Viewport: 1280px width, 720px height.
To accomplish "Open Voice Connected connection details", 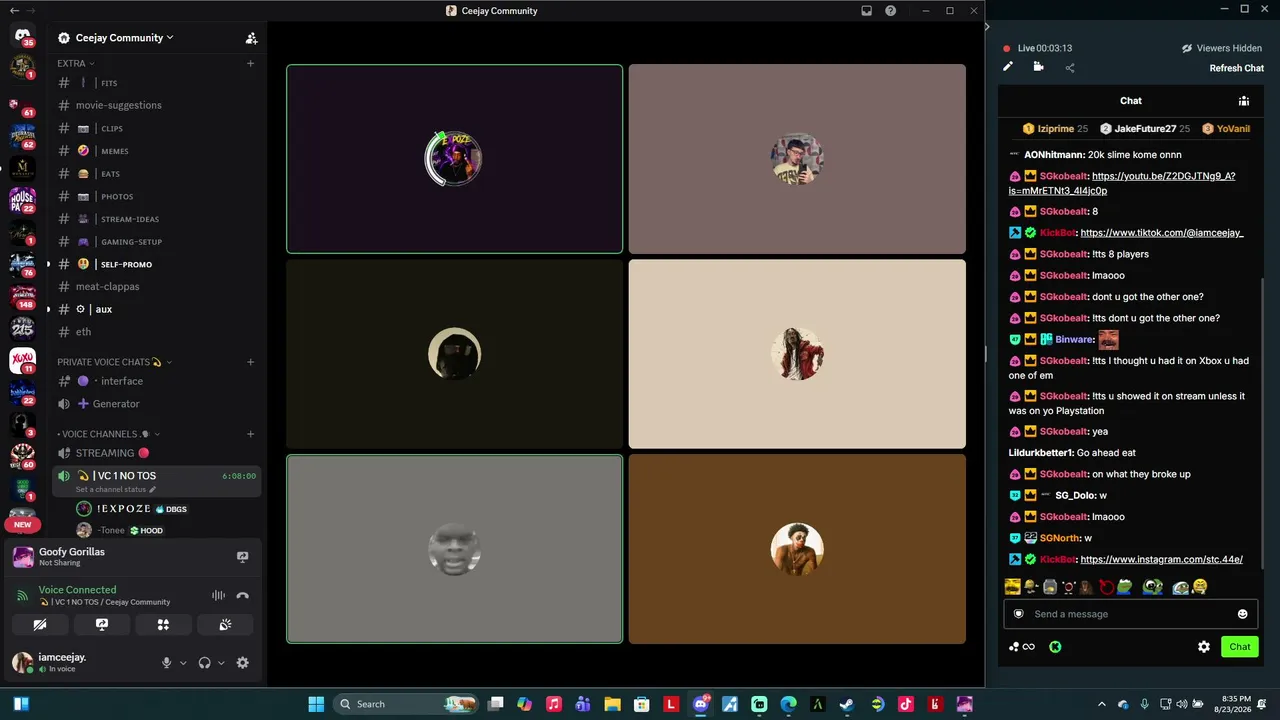I will tap(77, 590).
